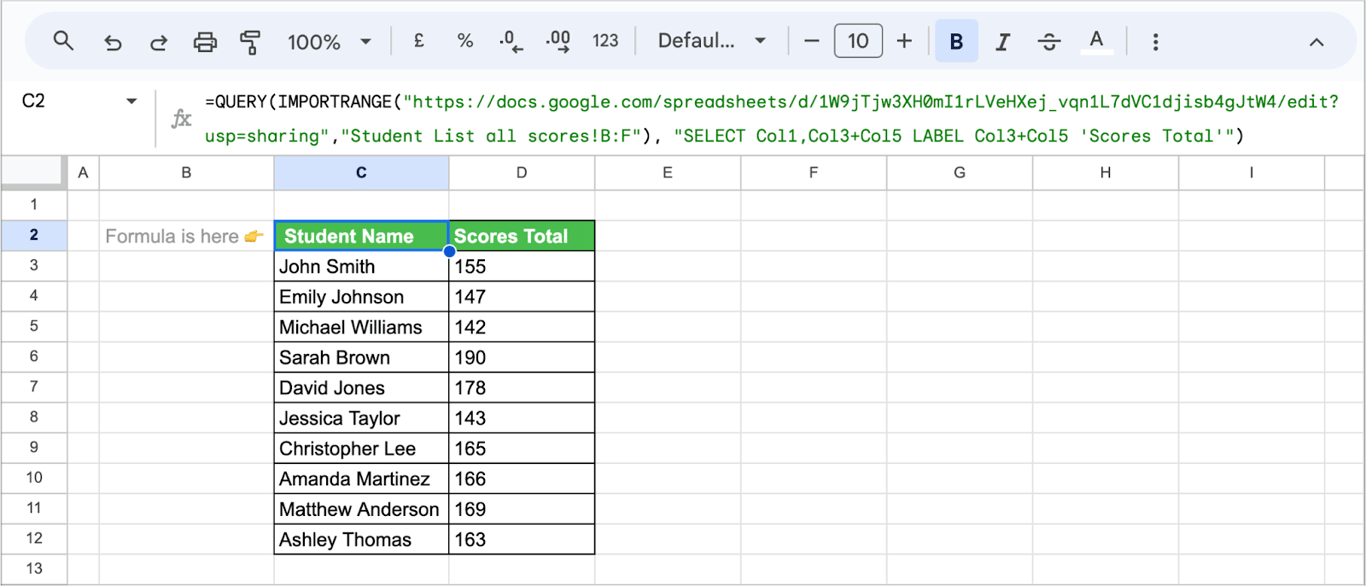Viewport: 1366px width, 586px height.
Task: Toggle strikethrough formatting
Action: (1049, 41)
